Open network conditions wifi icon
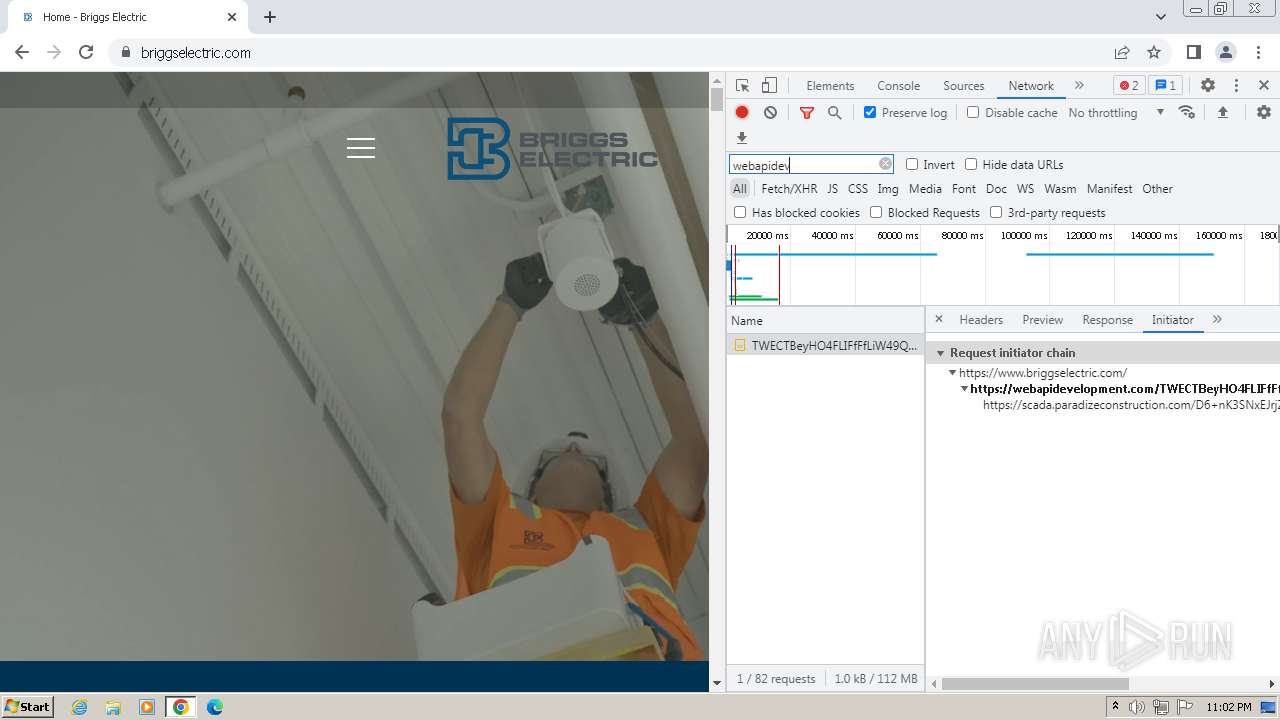Screen dimensions: 1280x720 1187,112
